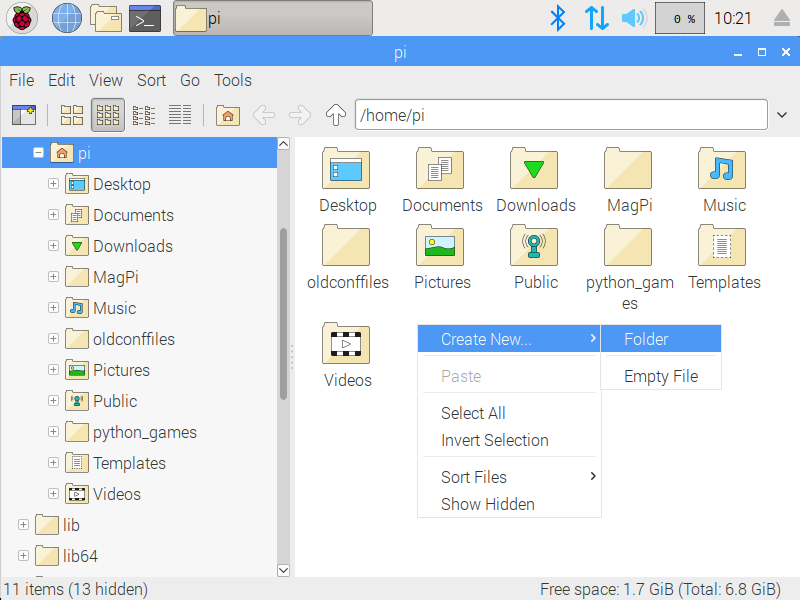Viewport: 800px width, 600px height.
Task: Go to the home folder icon
Action: (x=229, y=115)
